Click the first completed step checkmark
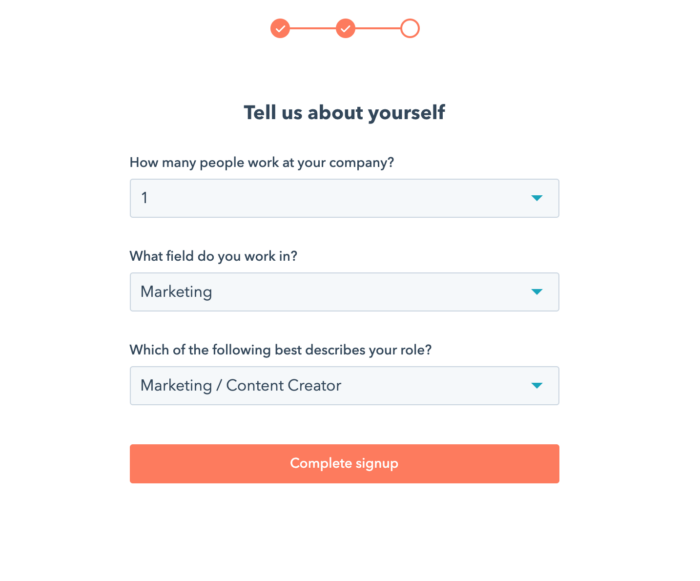This screenshot has height=581, width=700. point(280,28)
